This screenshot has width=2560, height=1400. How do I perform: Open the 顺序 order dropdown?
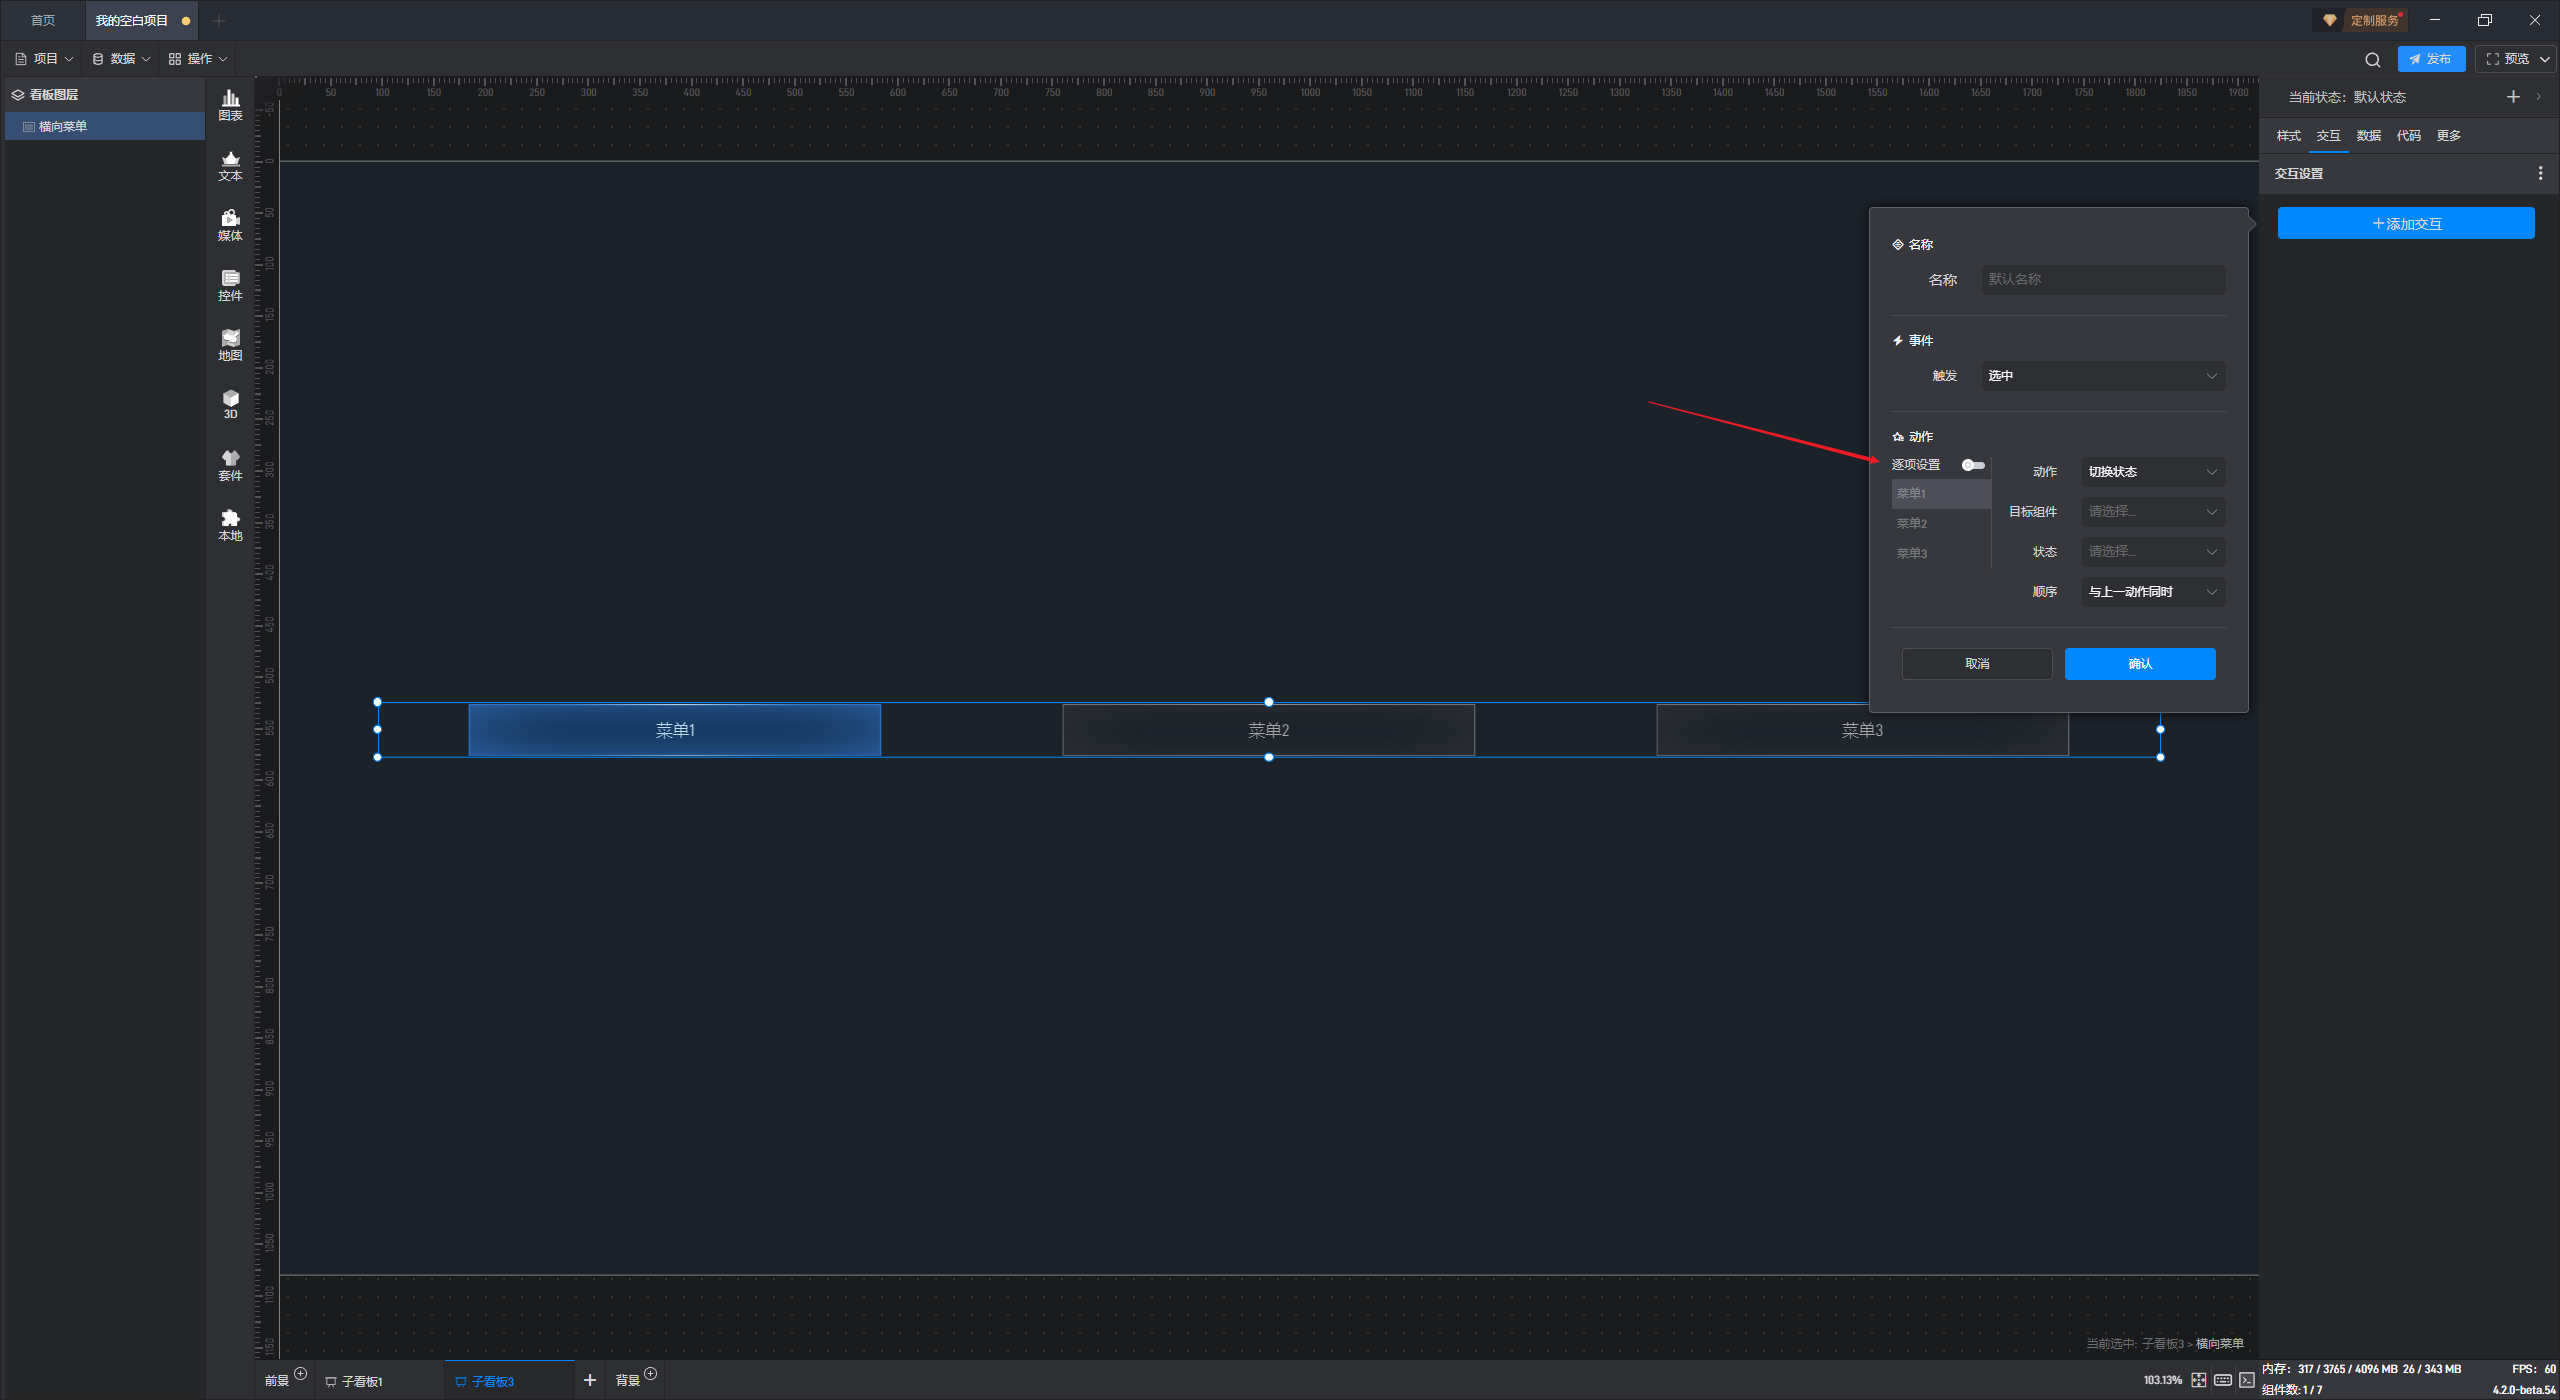pos(2153,592)
